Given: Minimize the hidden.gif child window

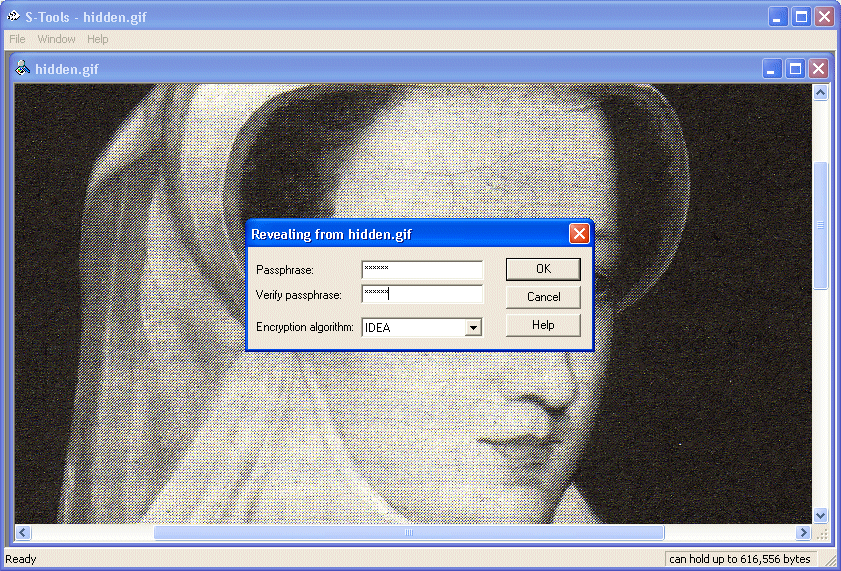Looking at the screenshot, I should [771, 69].
